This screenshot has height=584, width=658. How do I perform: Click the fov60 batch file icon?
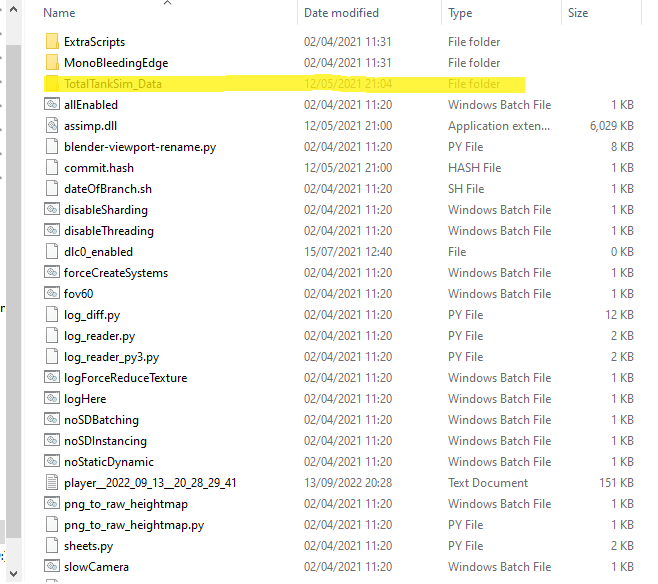tap(53, 294)
